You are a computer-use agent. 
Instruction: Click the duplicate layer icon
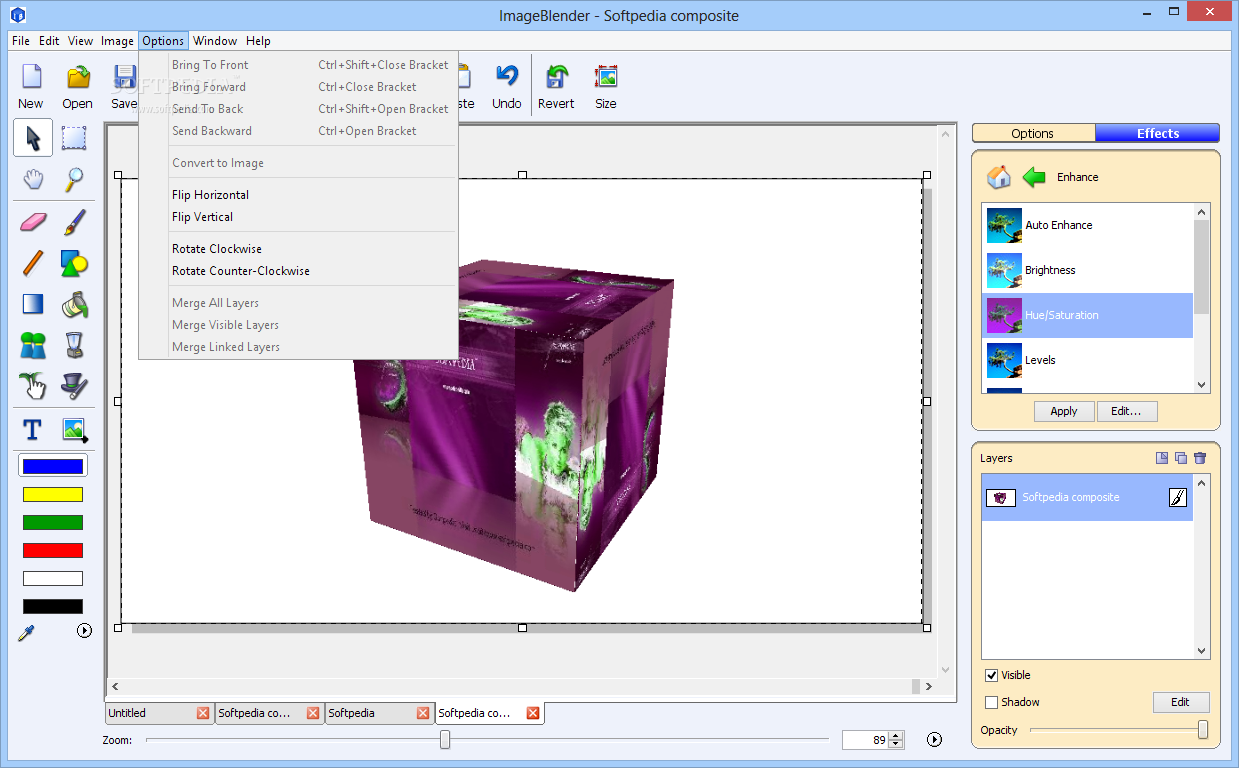1181,458
